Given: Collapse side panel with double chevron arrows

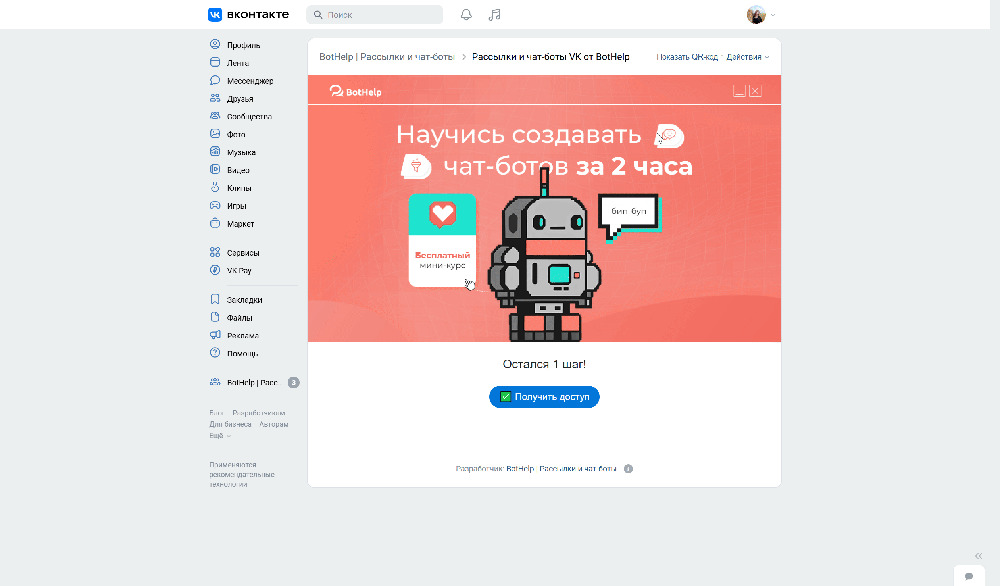Looking at the screenshot, I should click(978, 556).
